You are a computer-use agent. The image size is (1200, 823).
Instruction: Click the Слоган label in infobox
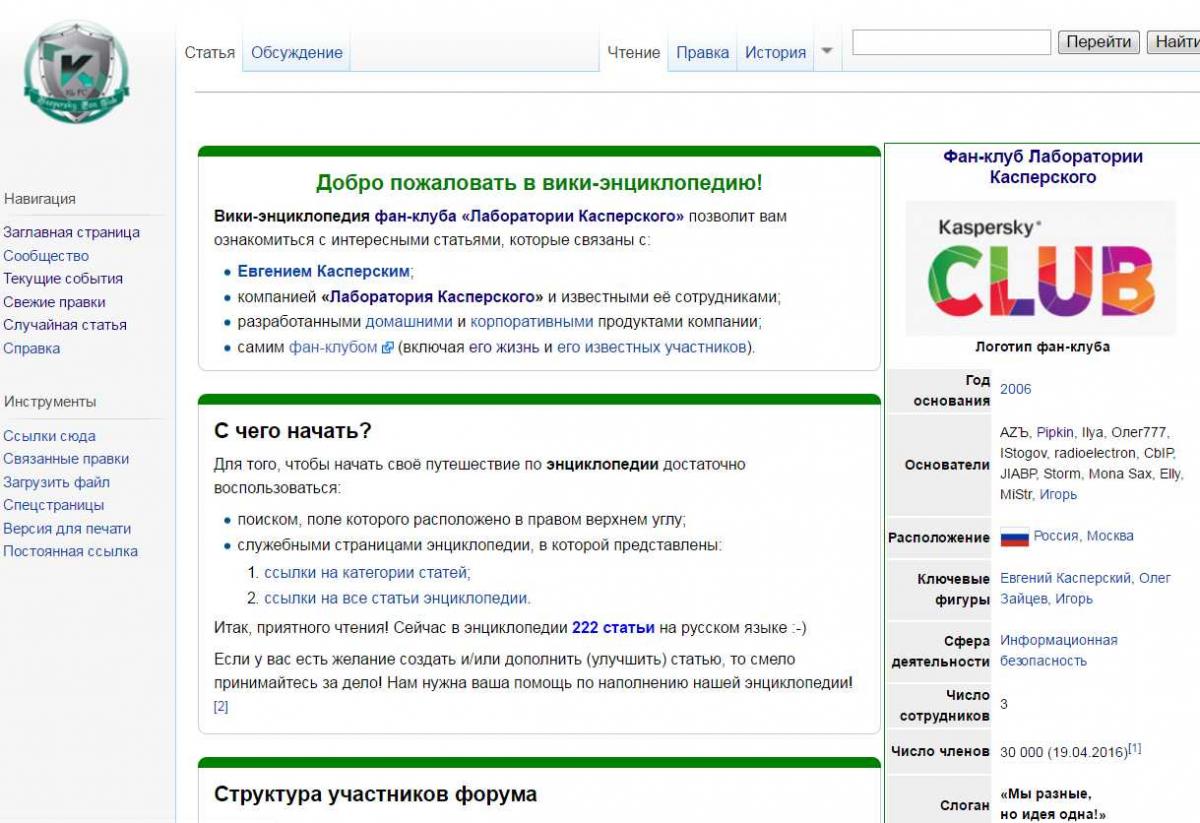(964, 805)
